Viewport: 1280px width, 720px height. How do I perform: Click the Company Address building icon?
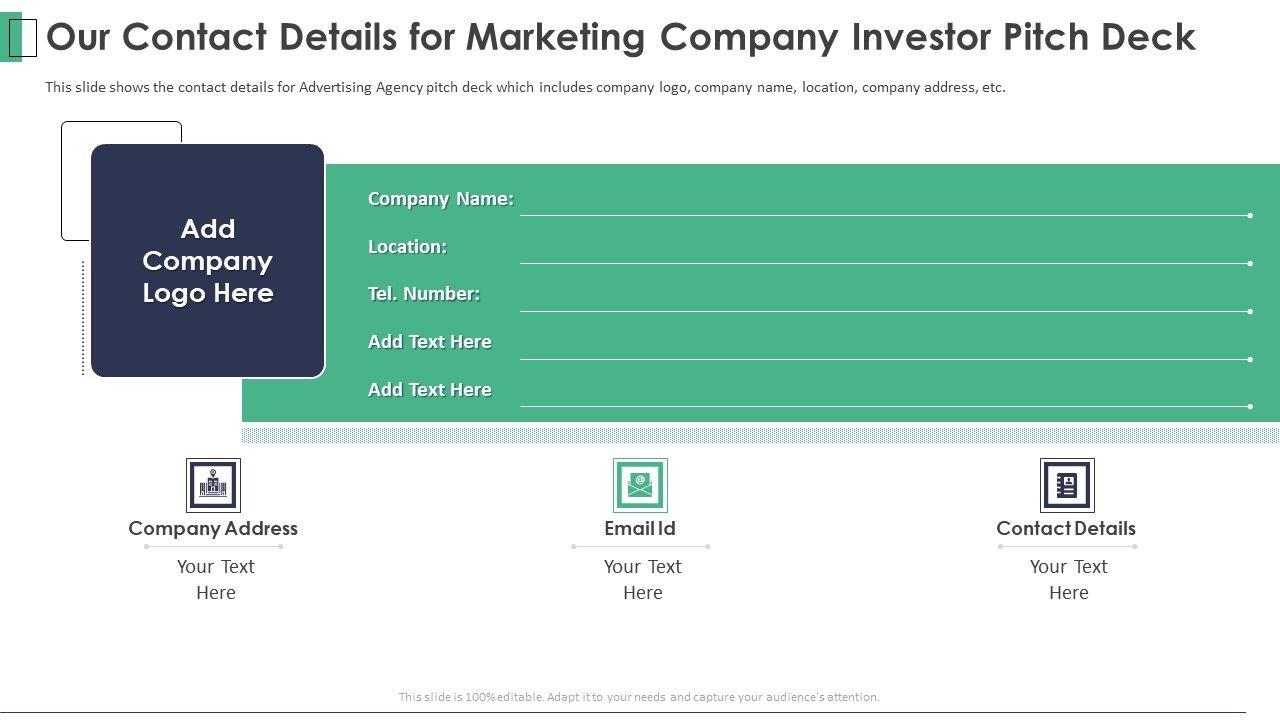tap(213, 485)
